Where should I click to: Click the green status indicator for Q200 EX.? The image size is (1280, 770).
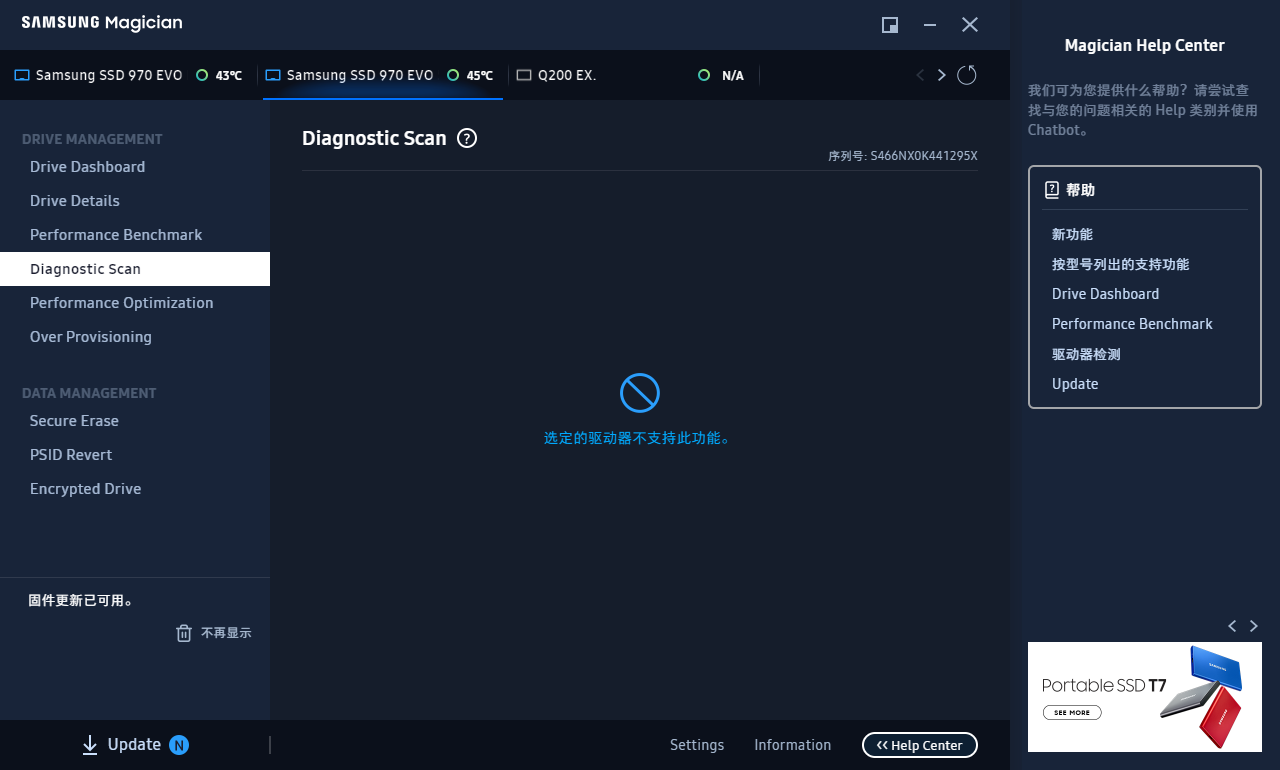703,74
